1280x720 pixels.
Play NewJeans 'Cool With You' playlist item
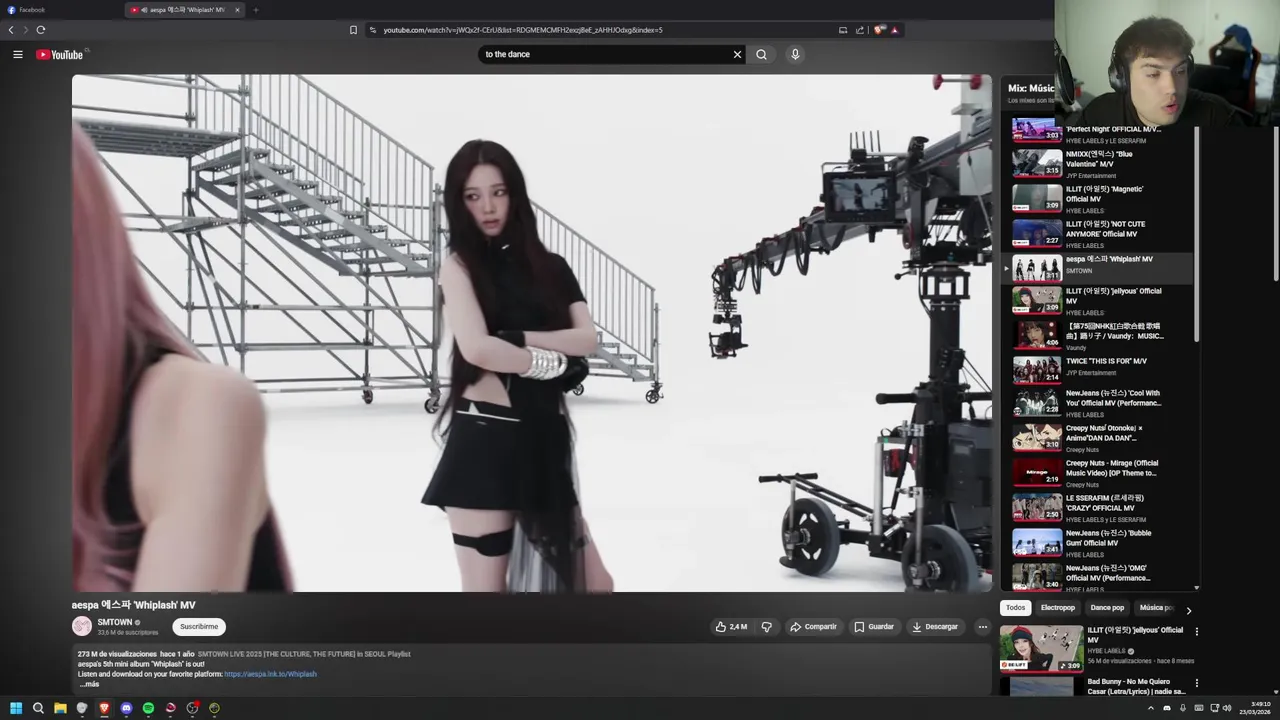point(1100,402)
